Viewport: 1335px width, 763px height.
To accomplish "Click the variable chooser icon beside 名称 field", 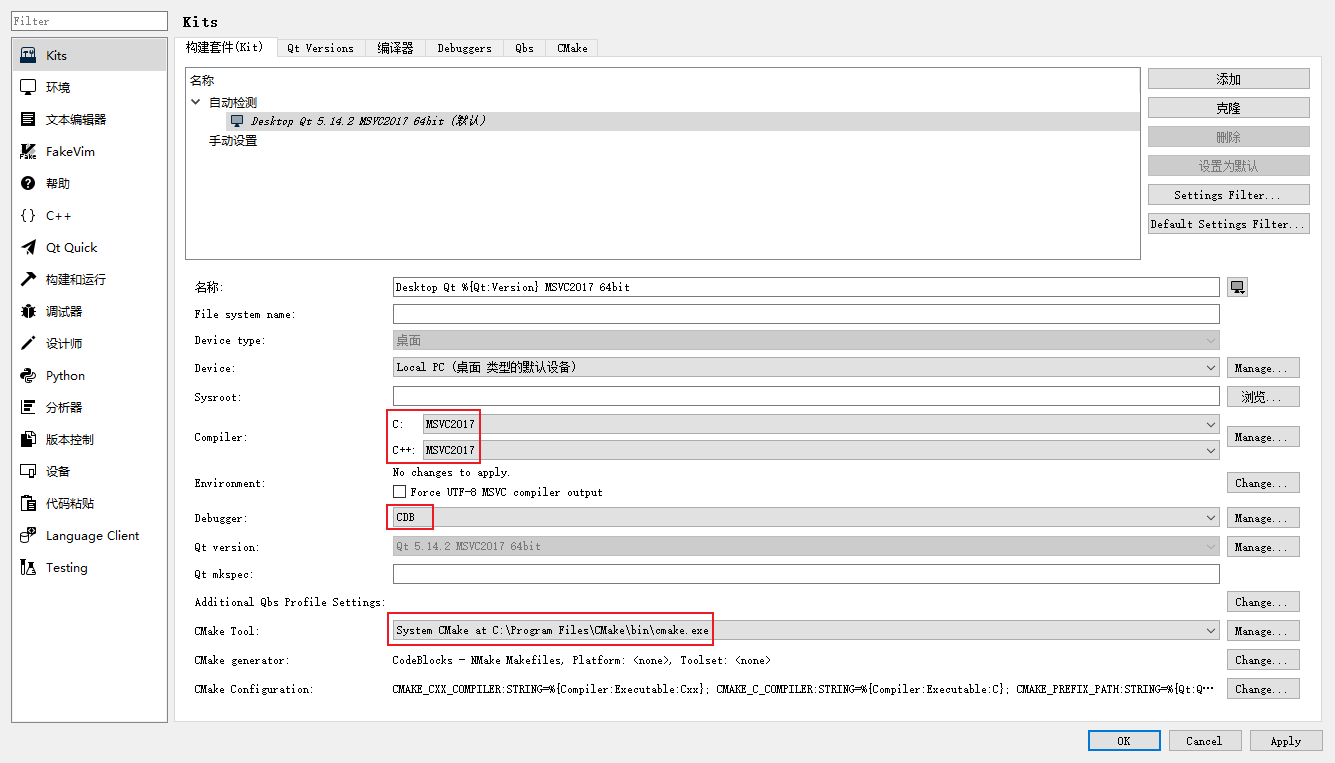I will click(1237, 286).
